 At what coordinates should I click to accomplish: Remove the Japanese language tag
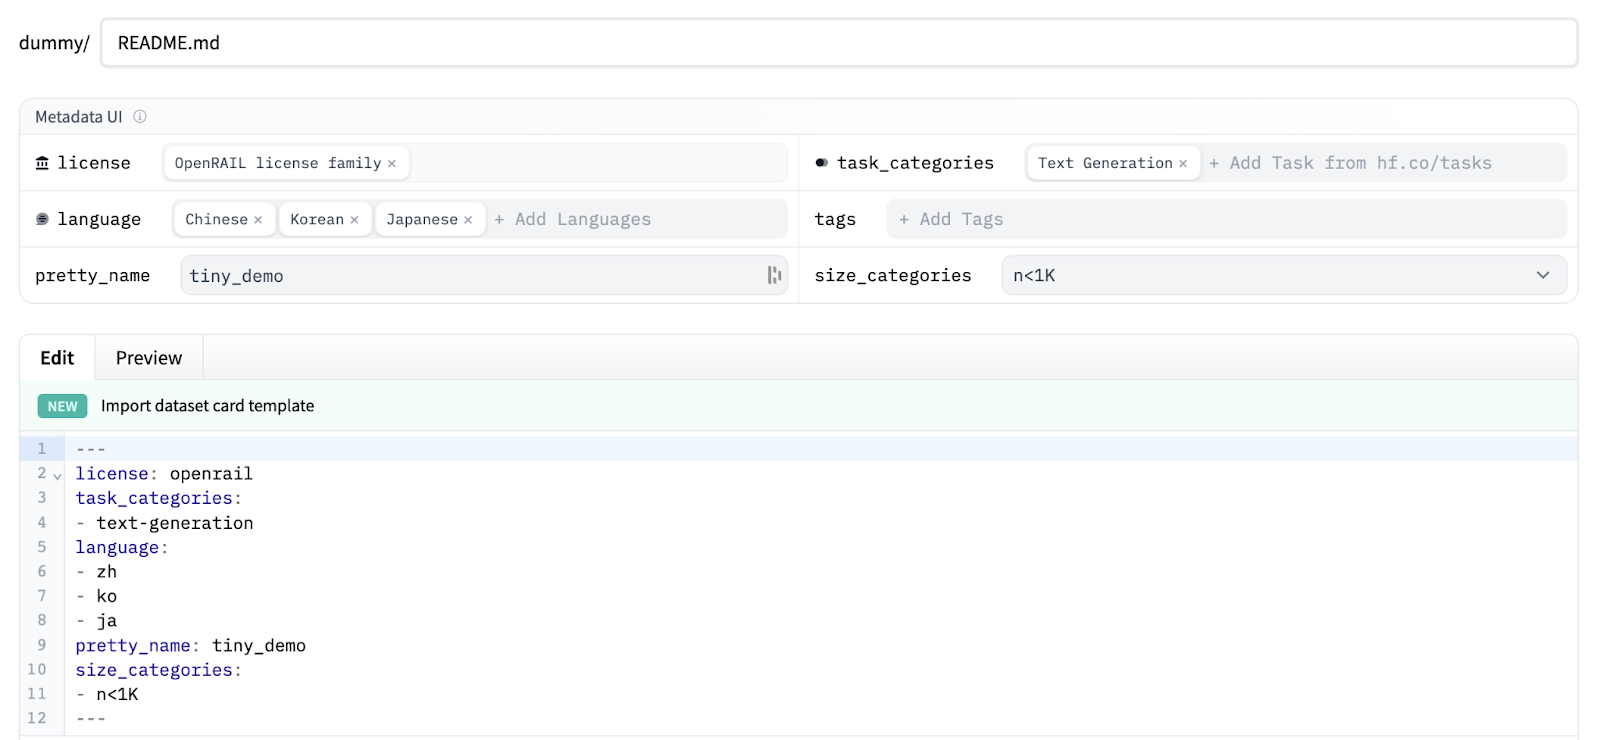pyautogui.click(x=468, y=220)
